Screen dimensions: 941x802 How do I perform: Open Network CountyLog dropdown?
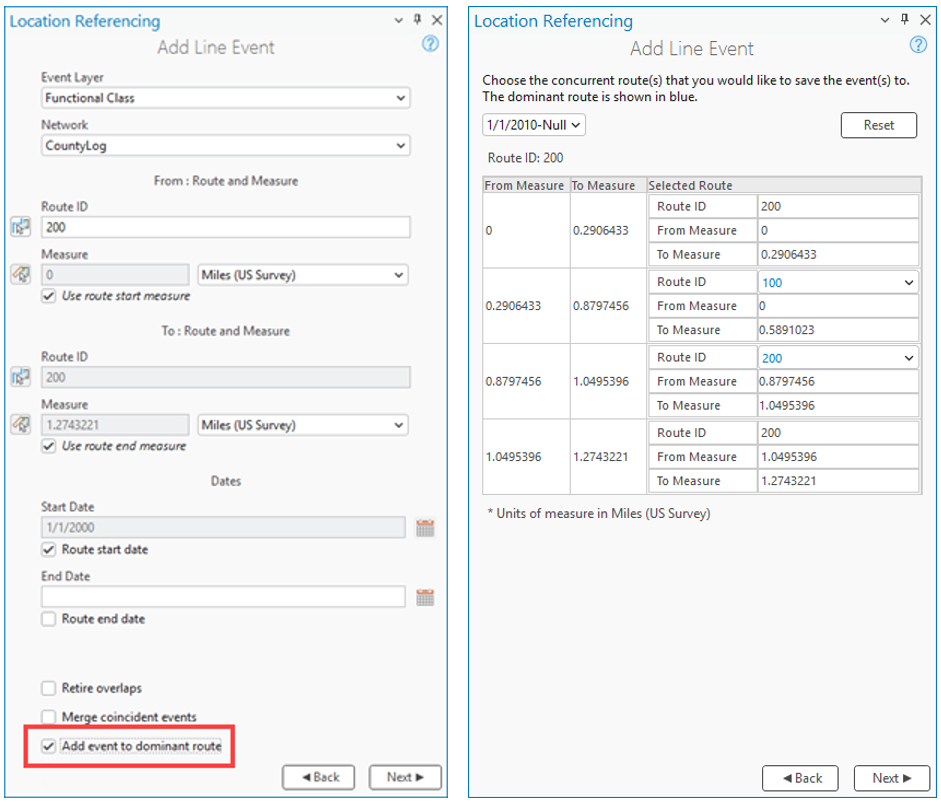(x=226, y=145)
